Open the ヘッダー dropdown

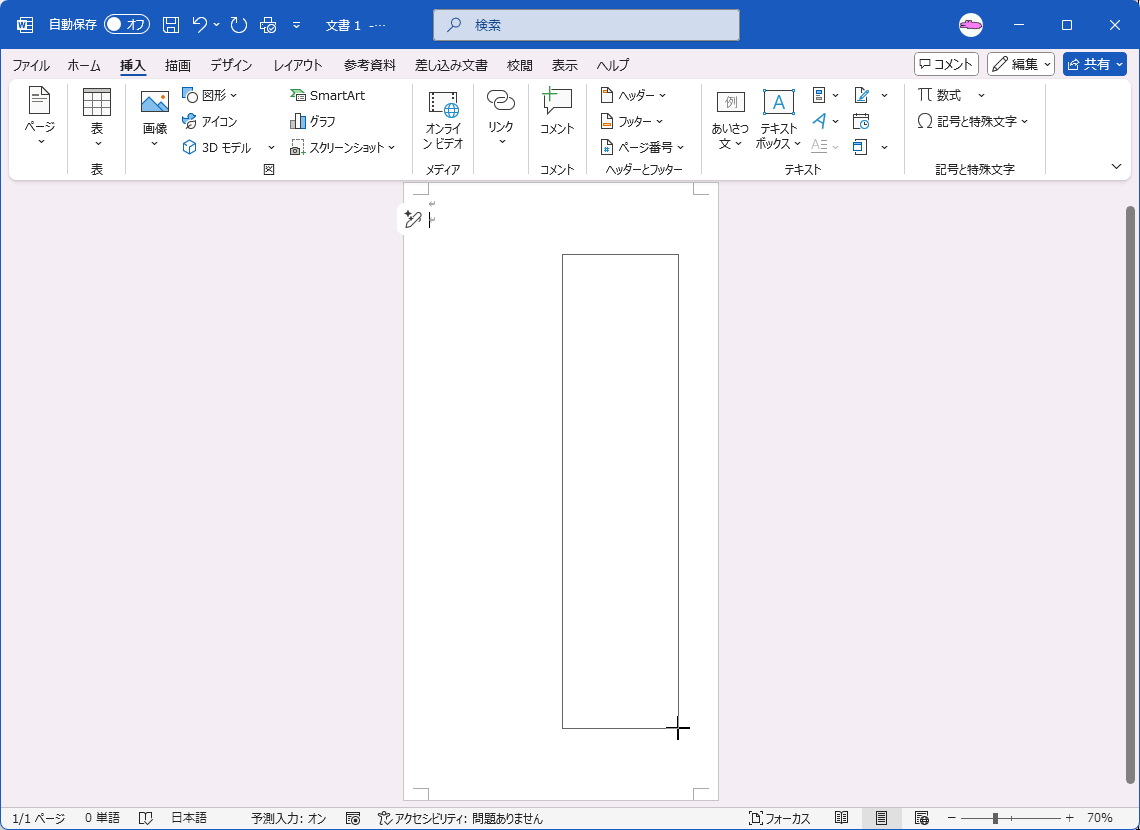[x=633, y=95]
